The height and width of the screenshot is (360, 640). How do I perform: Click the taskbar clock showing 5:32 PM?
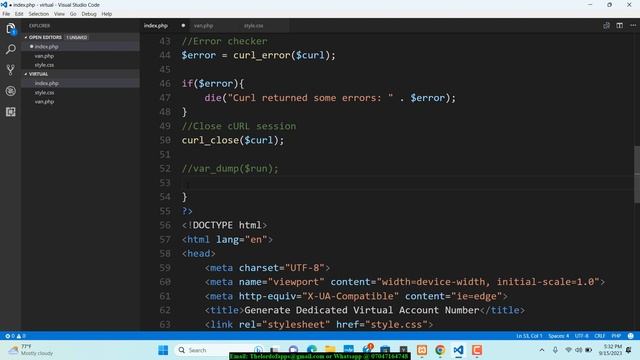point(611,350)
